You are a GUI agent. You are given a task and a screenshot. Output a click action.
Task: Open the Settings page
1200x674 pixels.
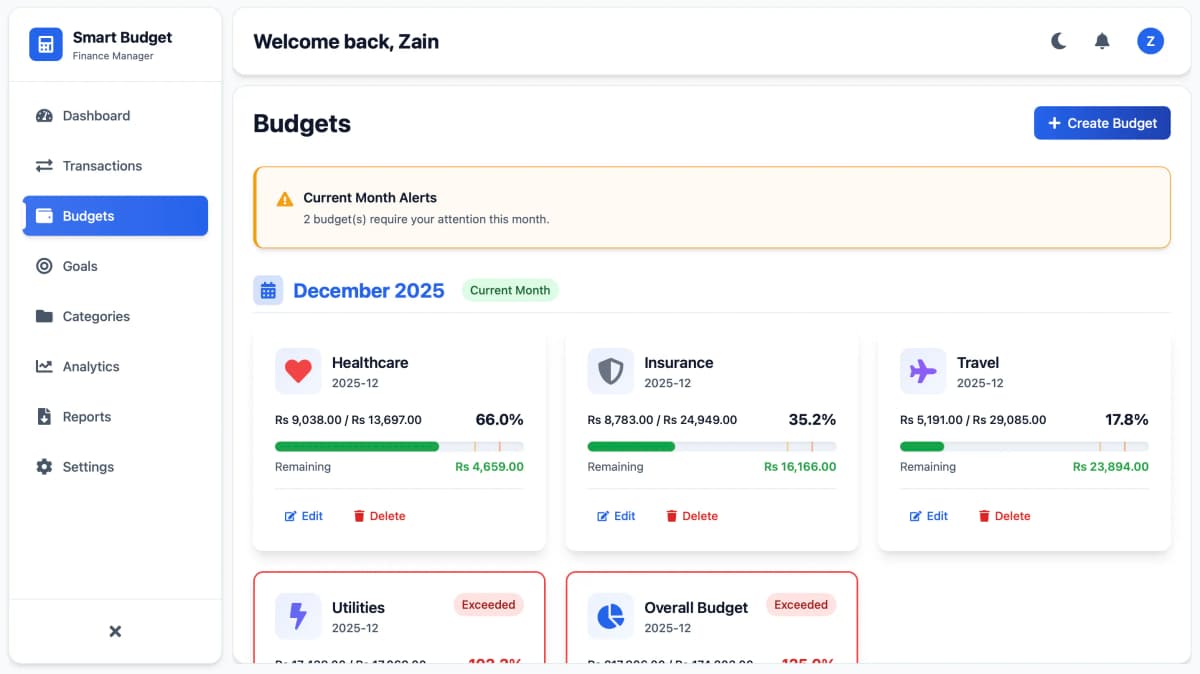point(88,467)
